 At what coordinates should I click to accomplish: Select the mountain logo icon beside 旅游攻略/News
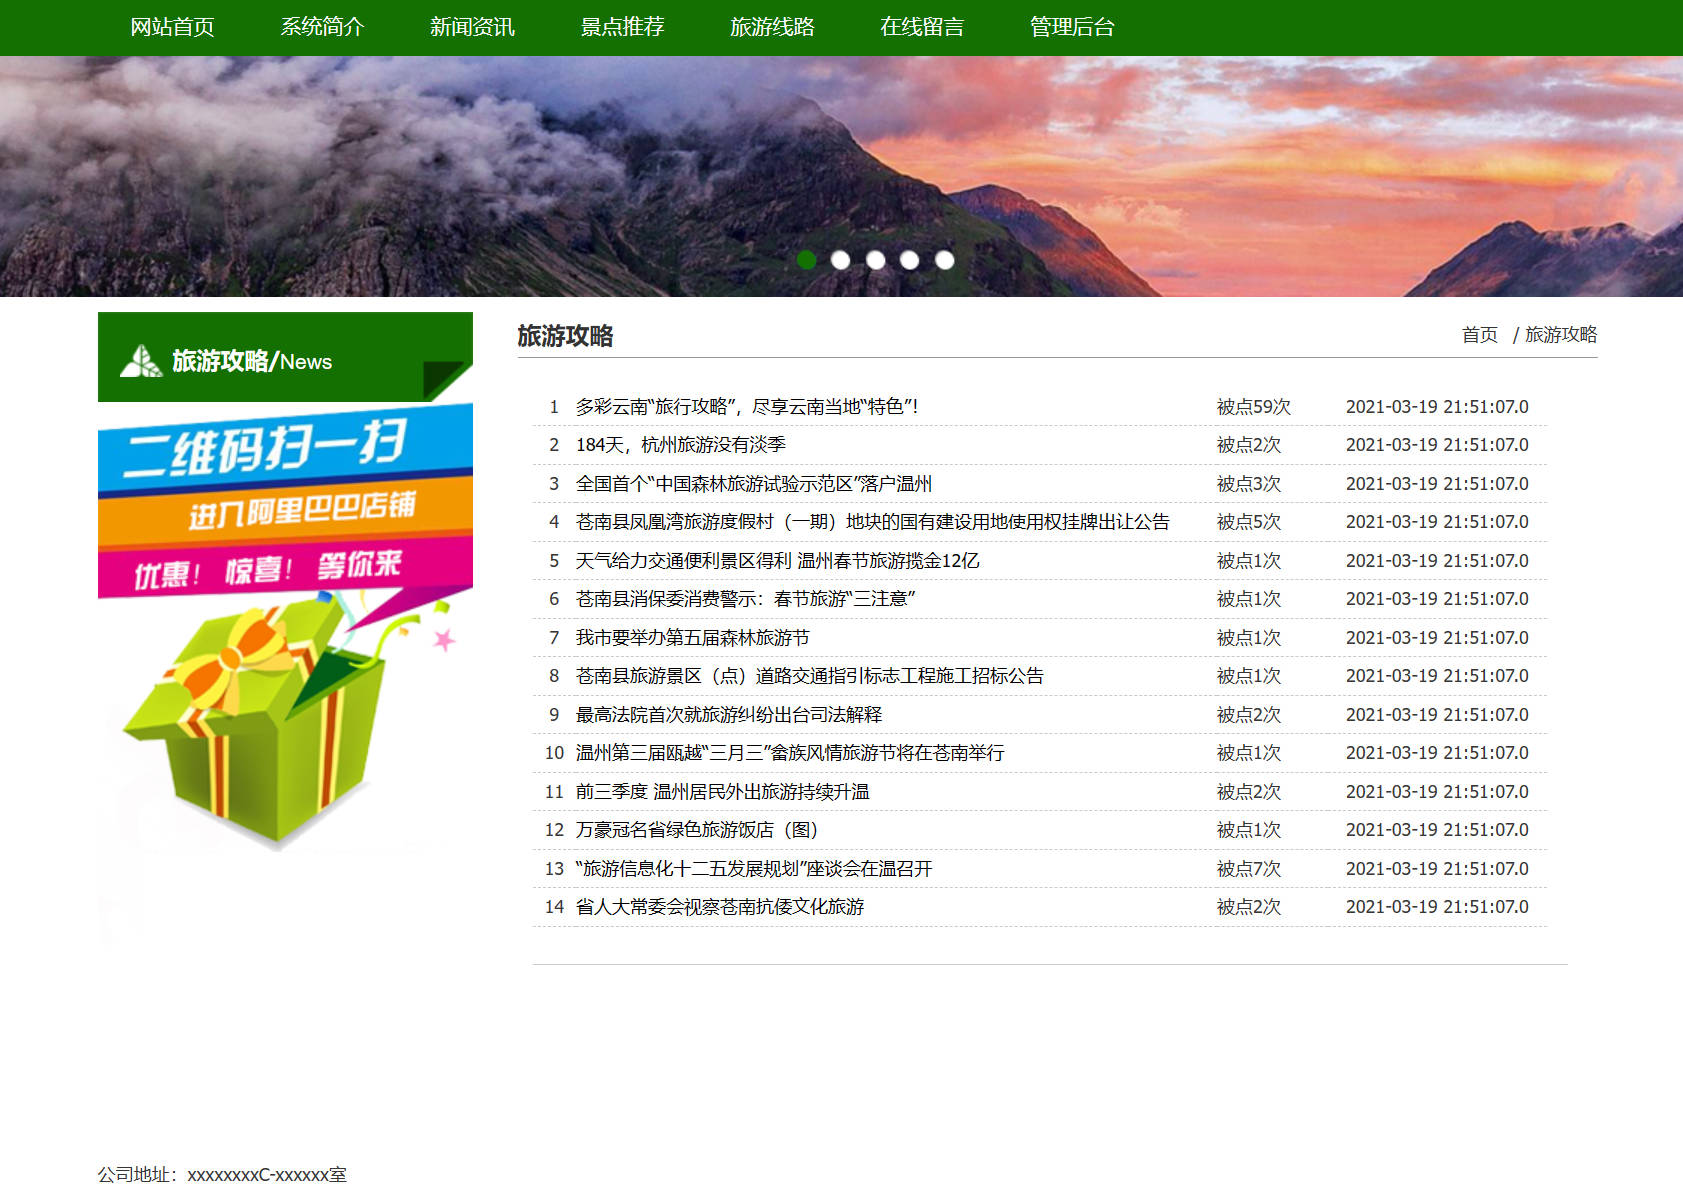144,361
